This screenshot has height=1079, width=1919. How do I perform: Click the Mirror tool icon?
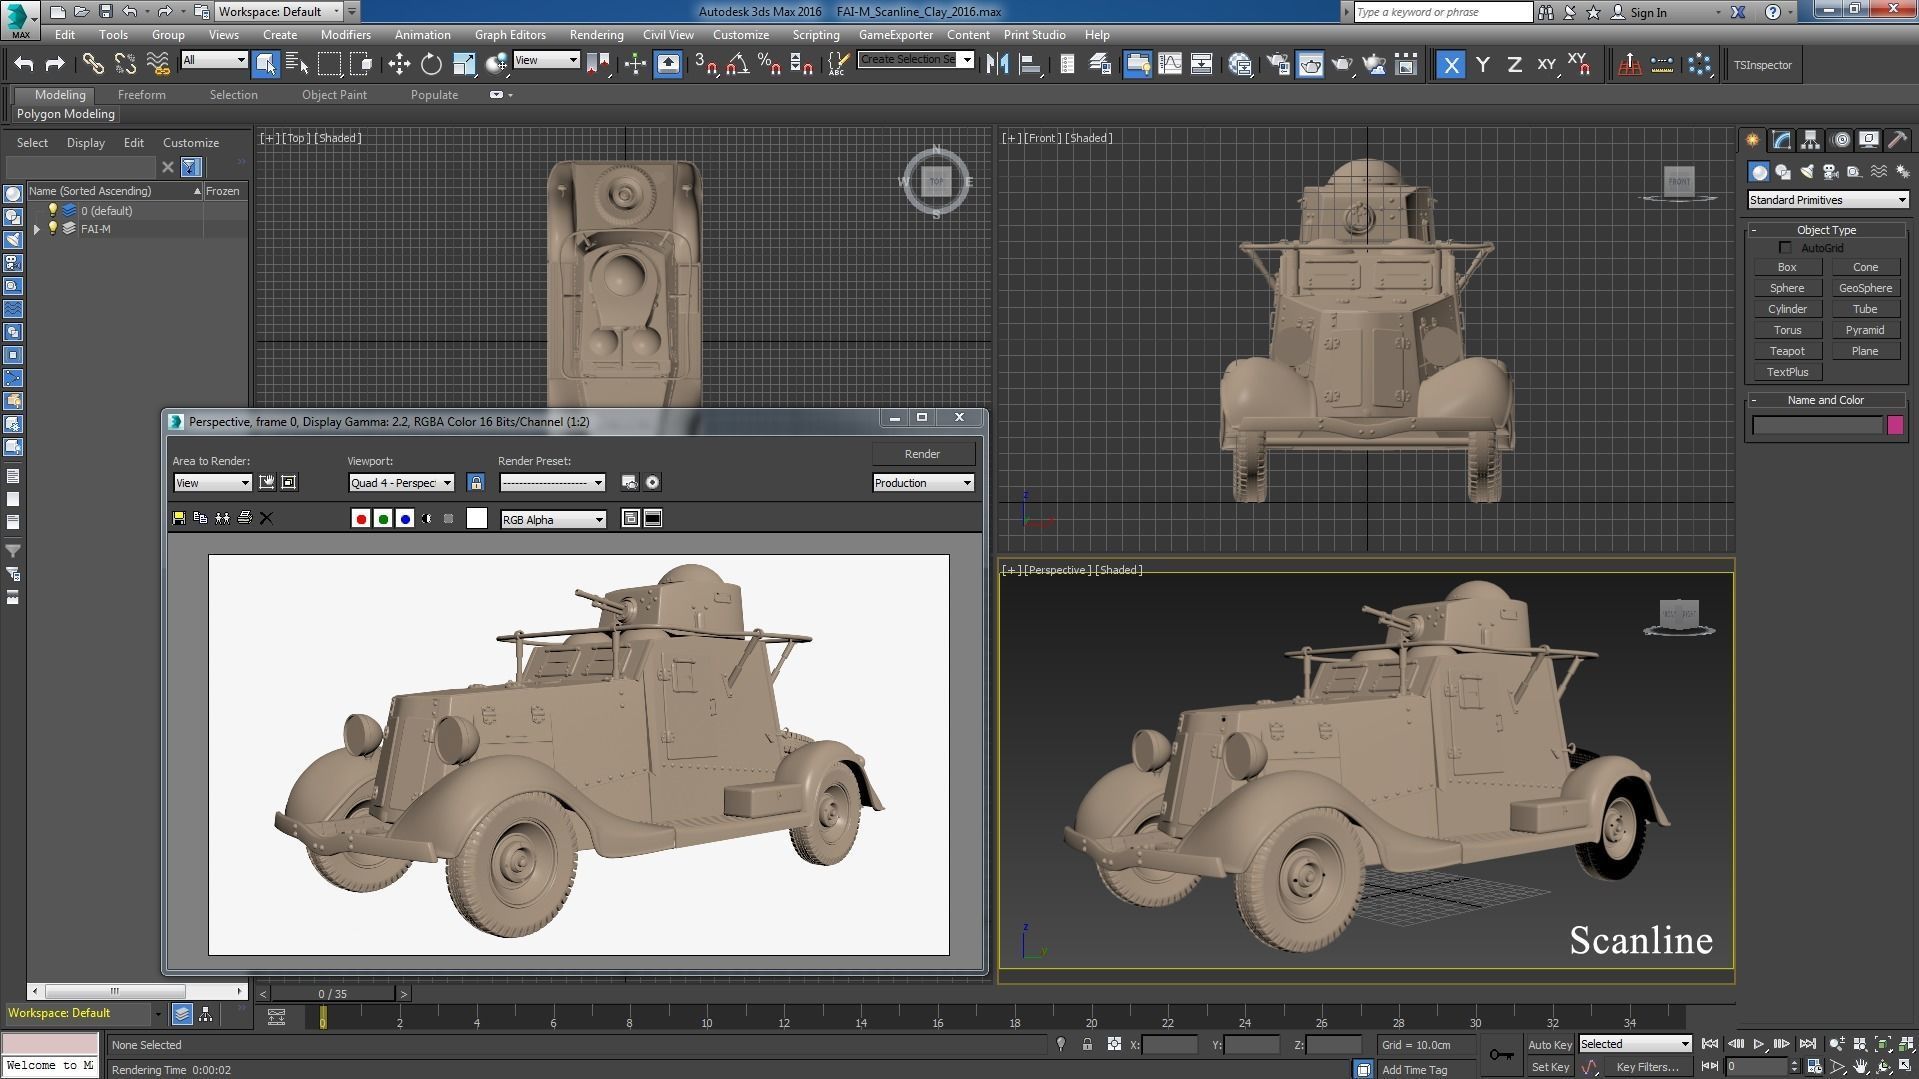coord(997,65)
